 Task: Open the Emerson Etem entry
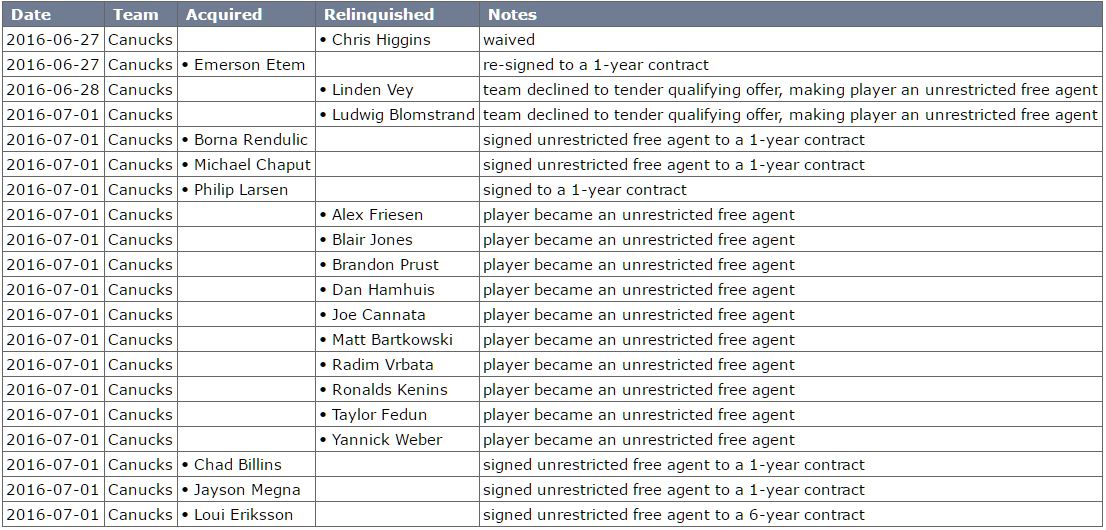point(249,65)
